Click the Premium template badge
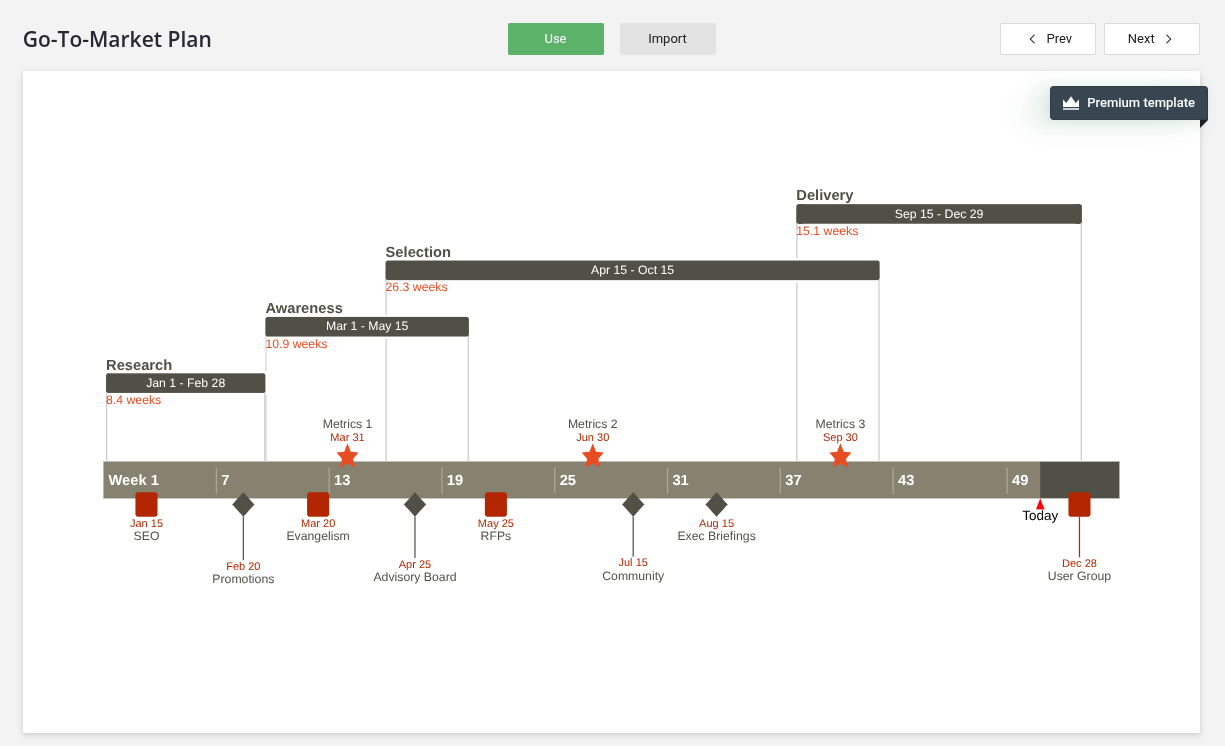This screenshot has width=1225, height=746. click(1128, 103)
